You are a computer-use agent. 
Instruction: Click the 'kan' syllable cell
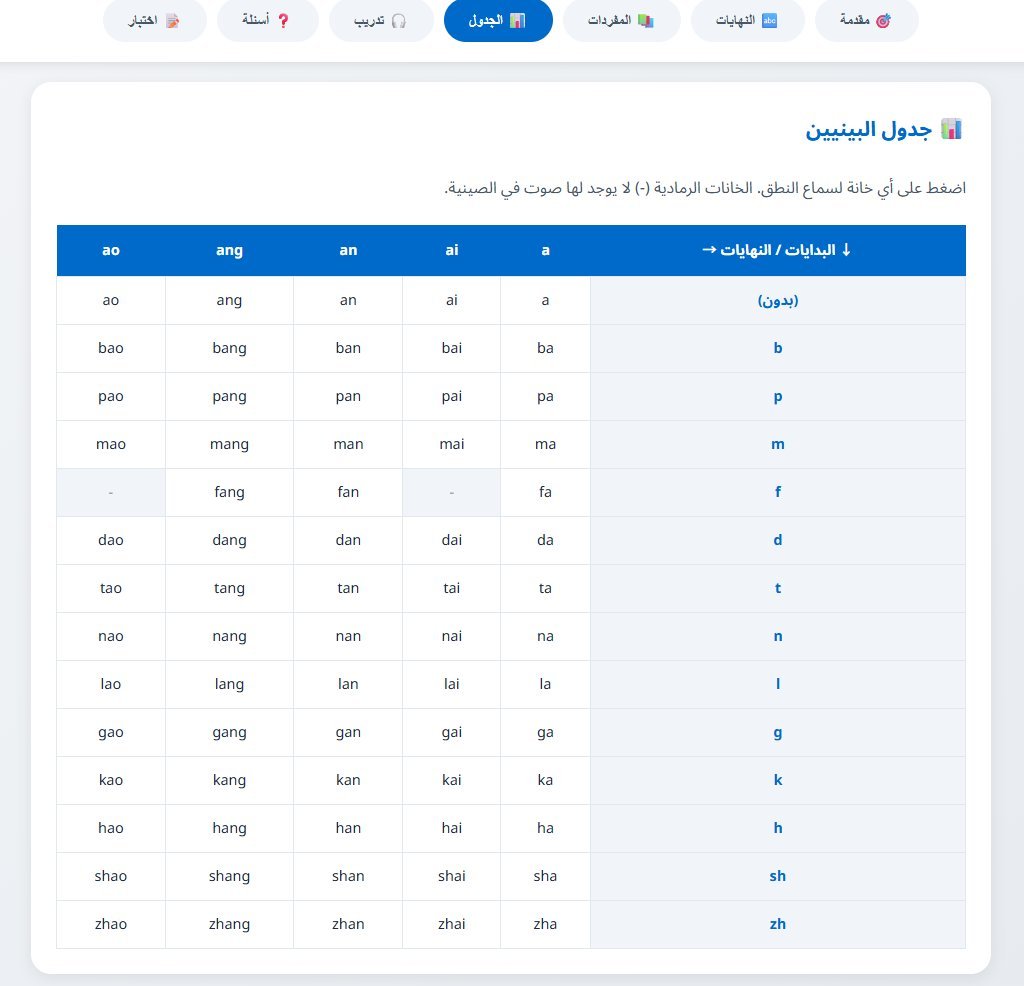(348, 780)
